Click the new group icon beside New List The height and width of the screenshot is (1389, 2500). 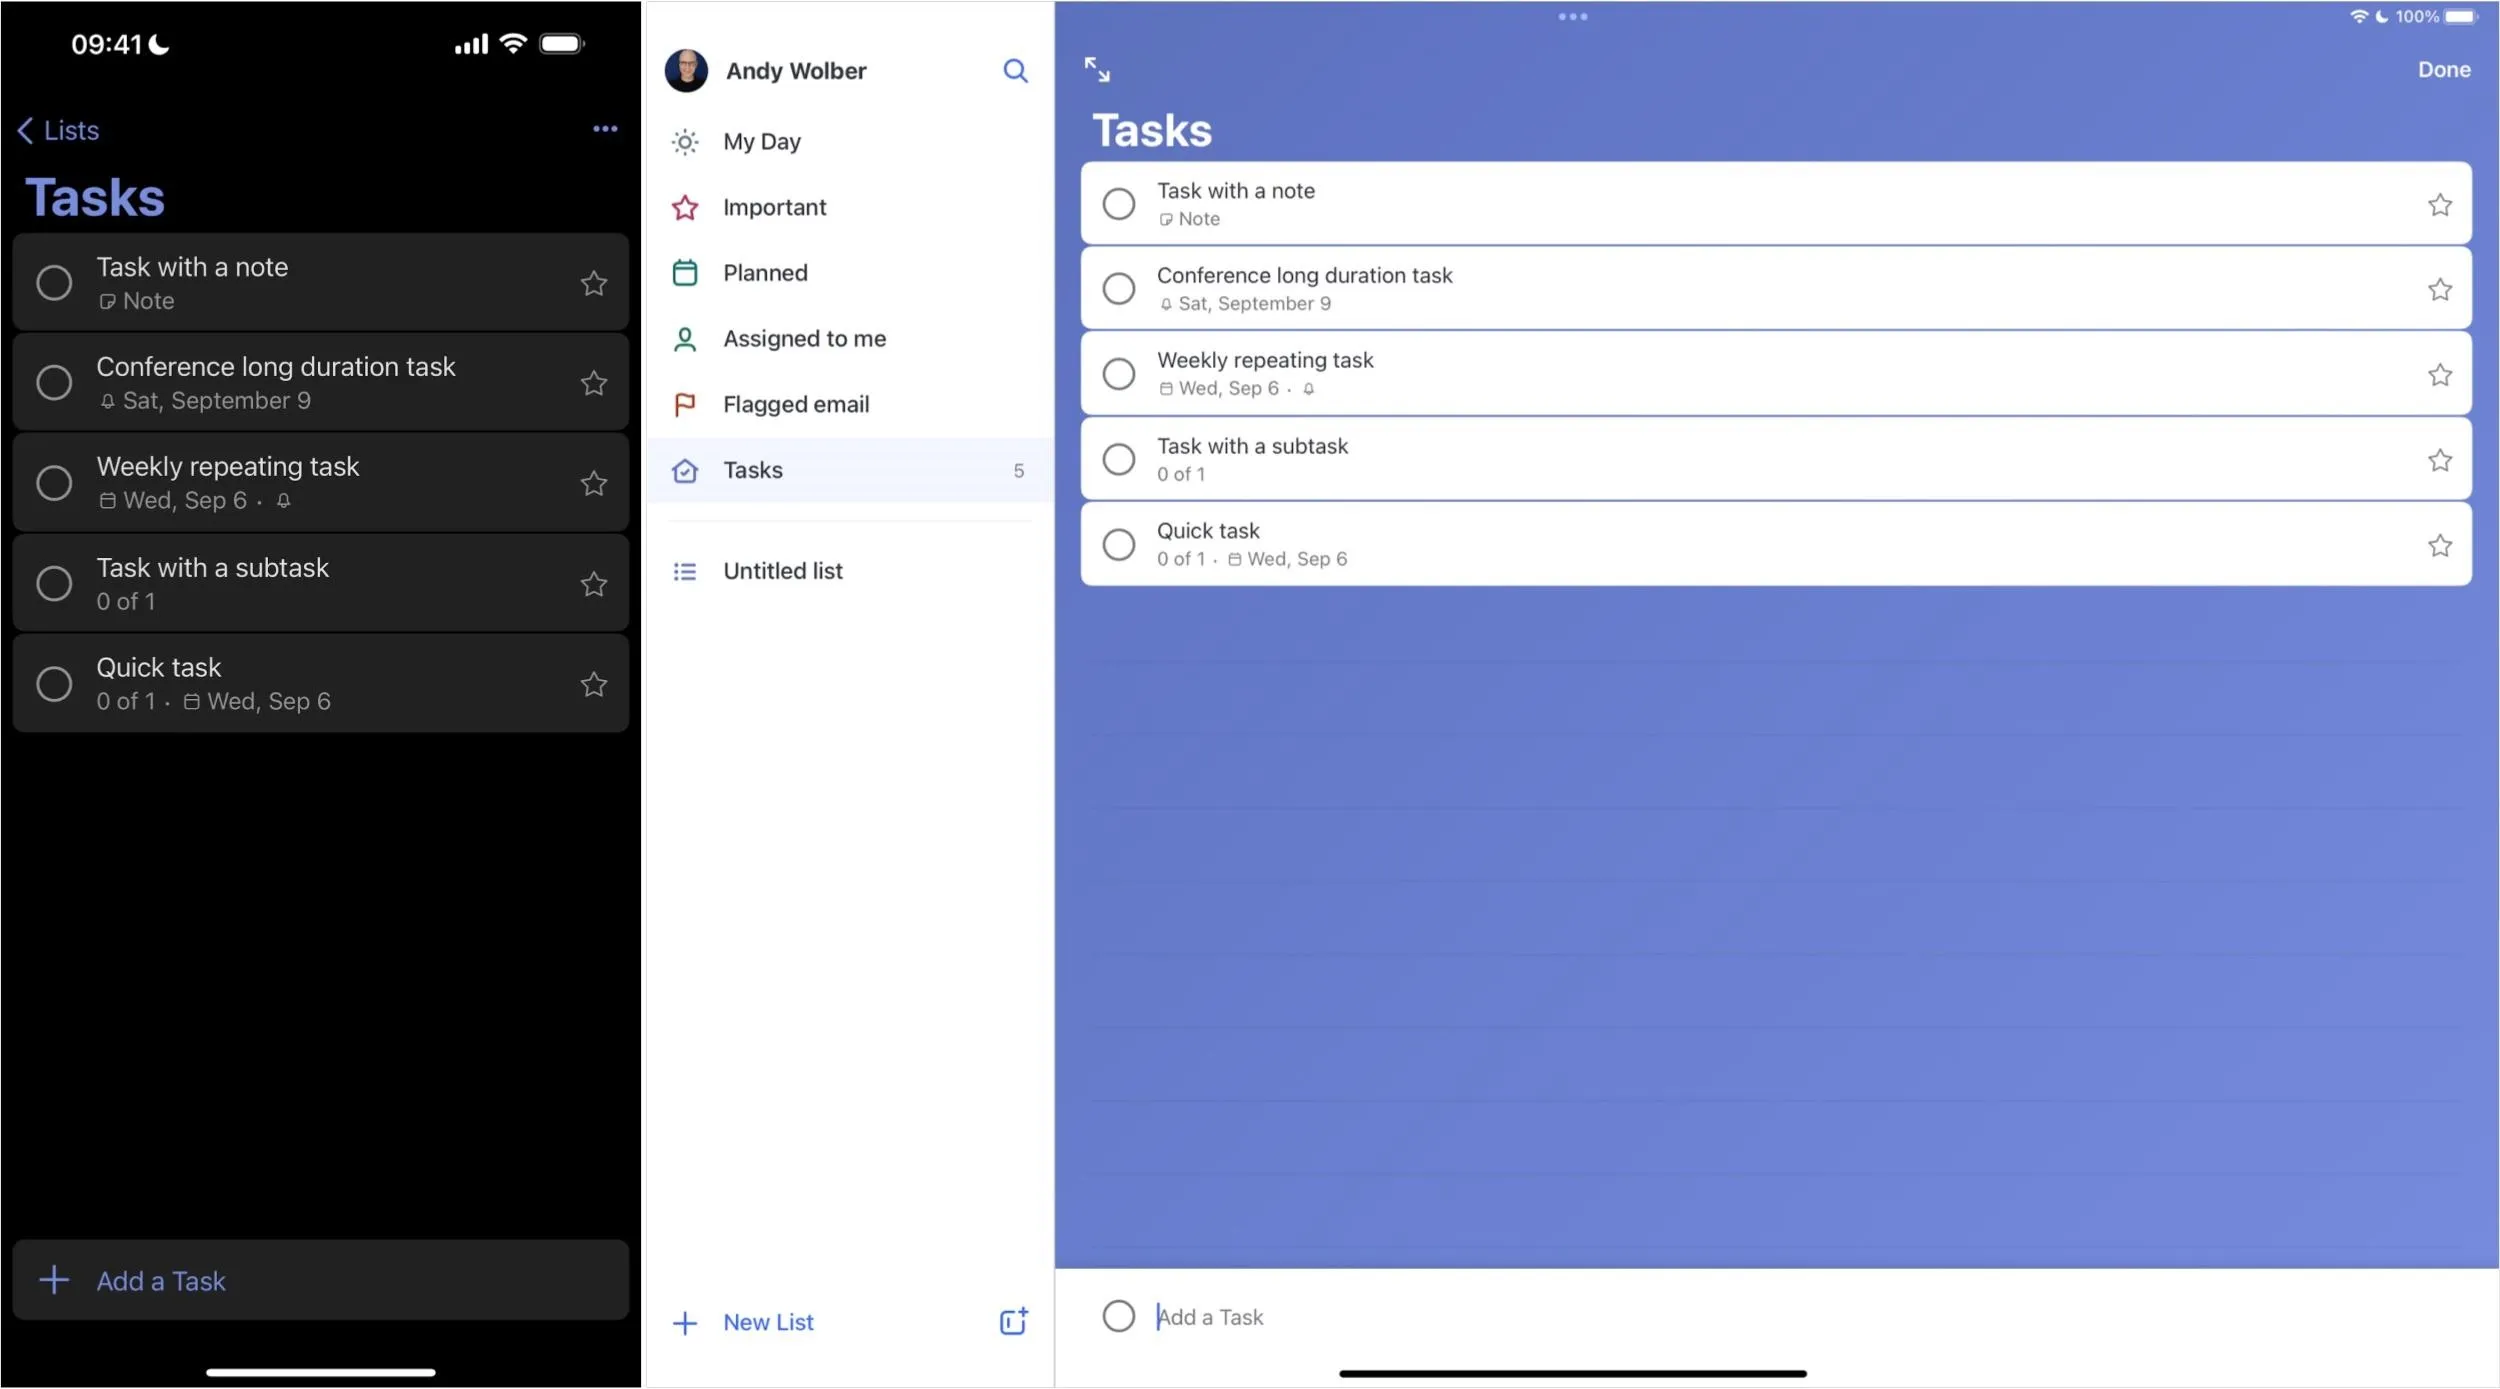(1013, 1322)
